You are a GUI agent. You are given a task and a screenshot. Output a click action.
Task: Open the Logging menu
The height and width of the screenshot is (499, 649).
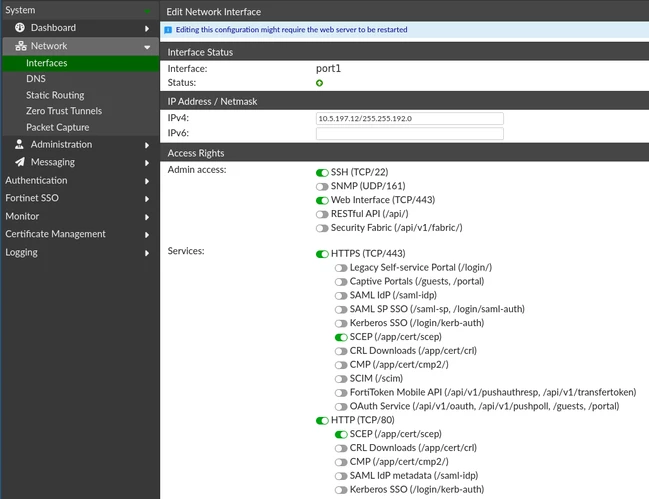81,252
